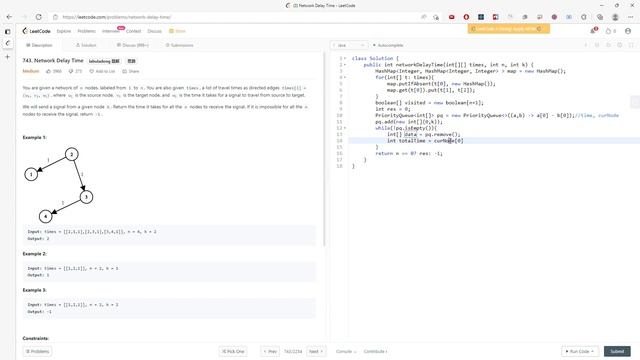This screenshot has height=360, width=640.
Task: Open the Discuss menu item
Action: pos(155,31)
